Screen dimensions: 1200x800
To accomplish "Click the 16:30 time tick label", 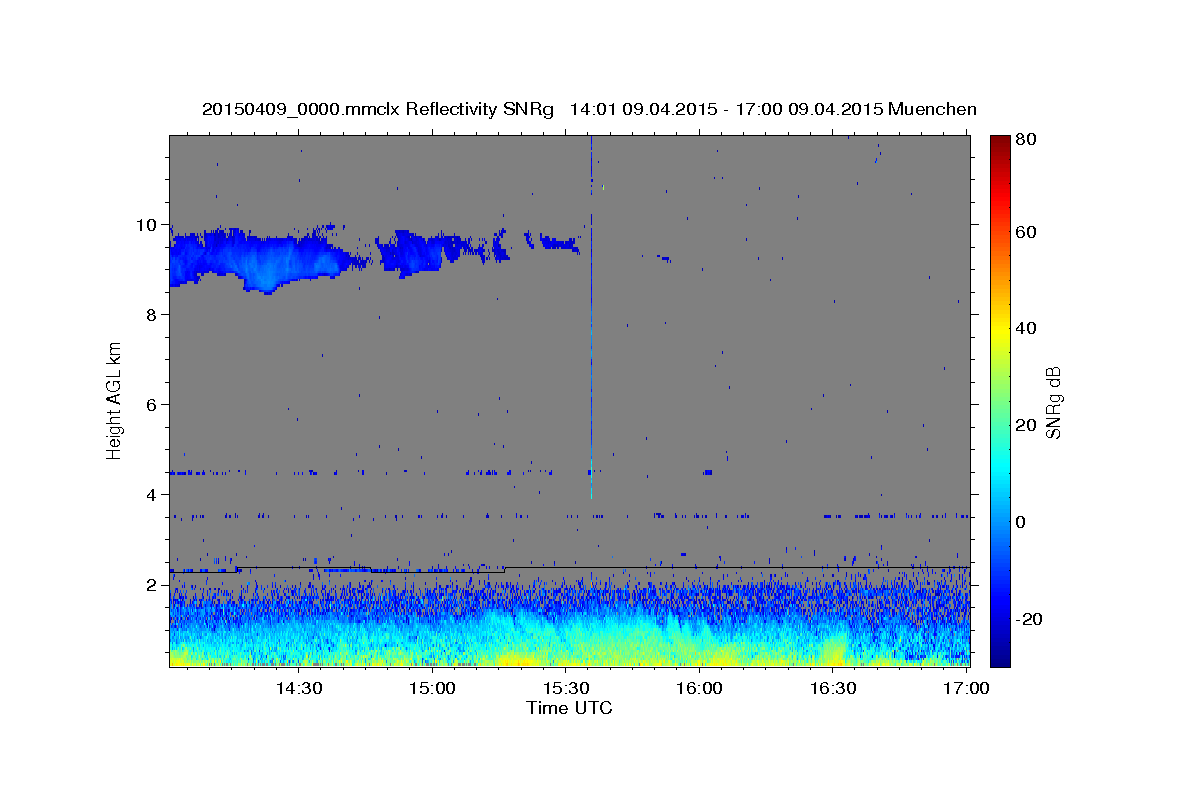I will coord(833,688).
